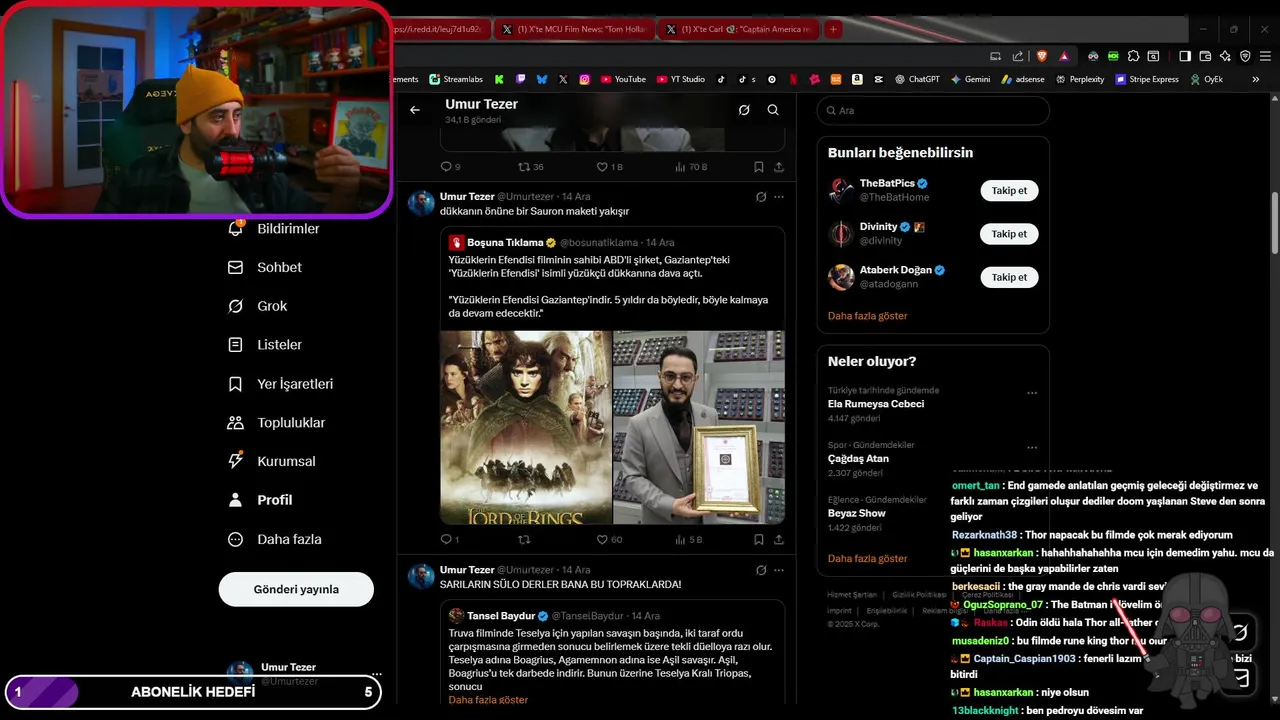Viewport: 1280px width, 720px height.
Task: Open the ChatGPT bookmark
Action: click(917, 79)
